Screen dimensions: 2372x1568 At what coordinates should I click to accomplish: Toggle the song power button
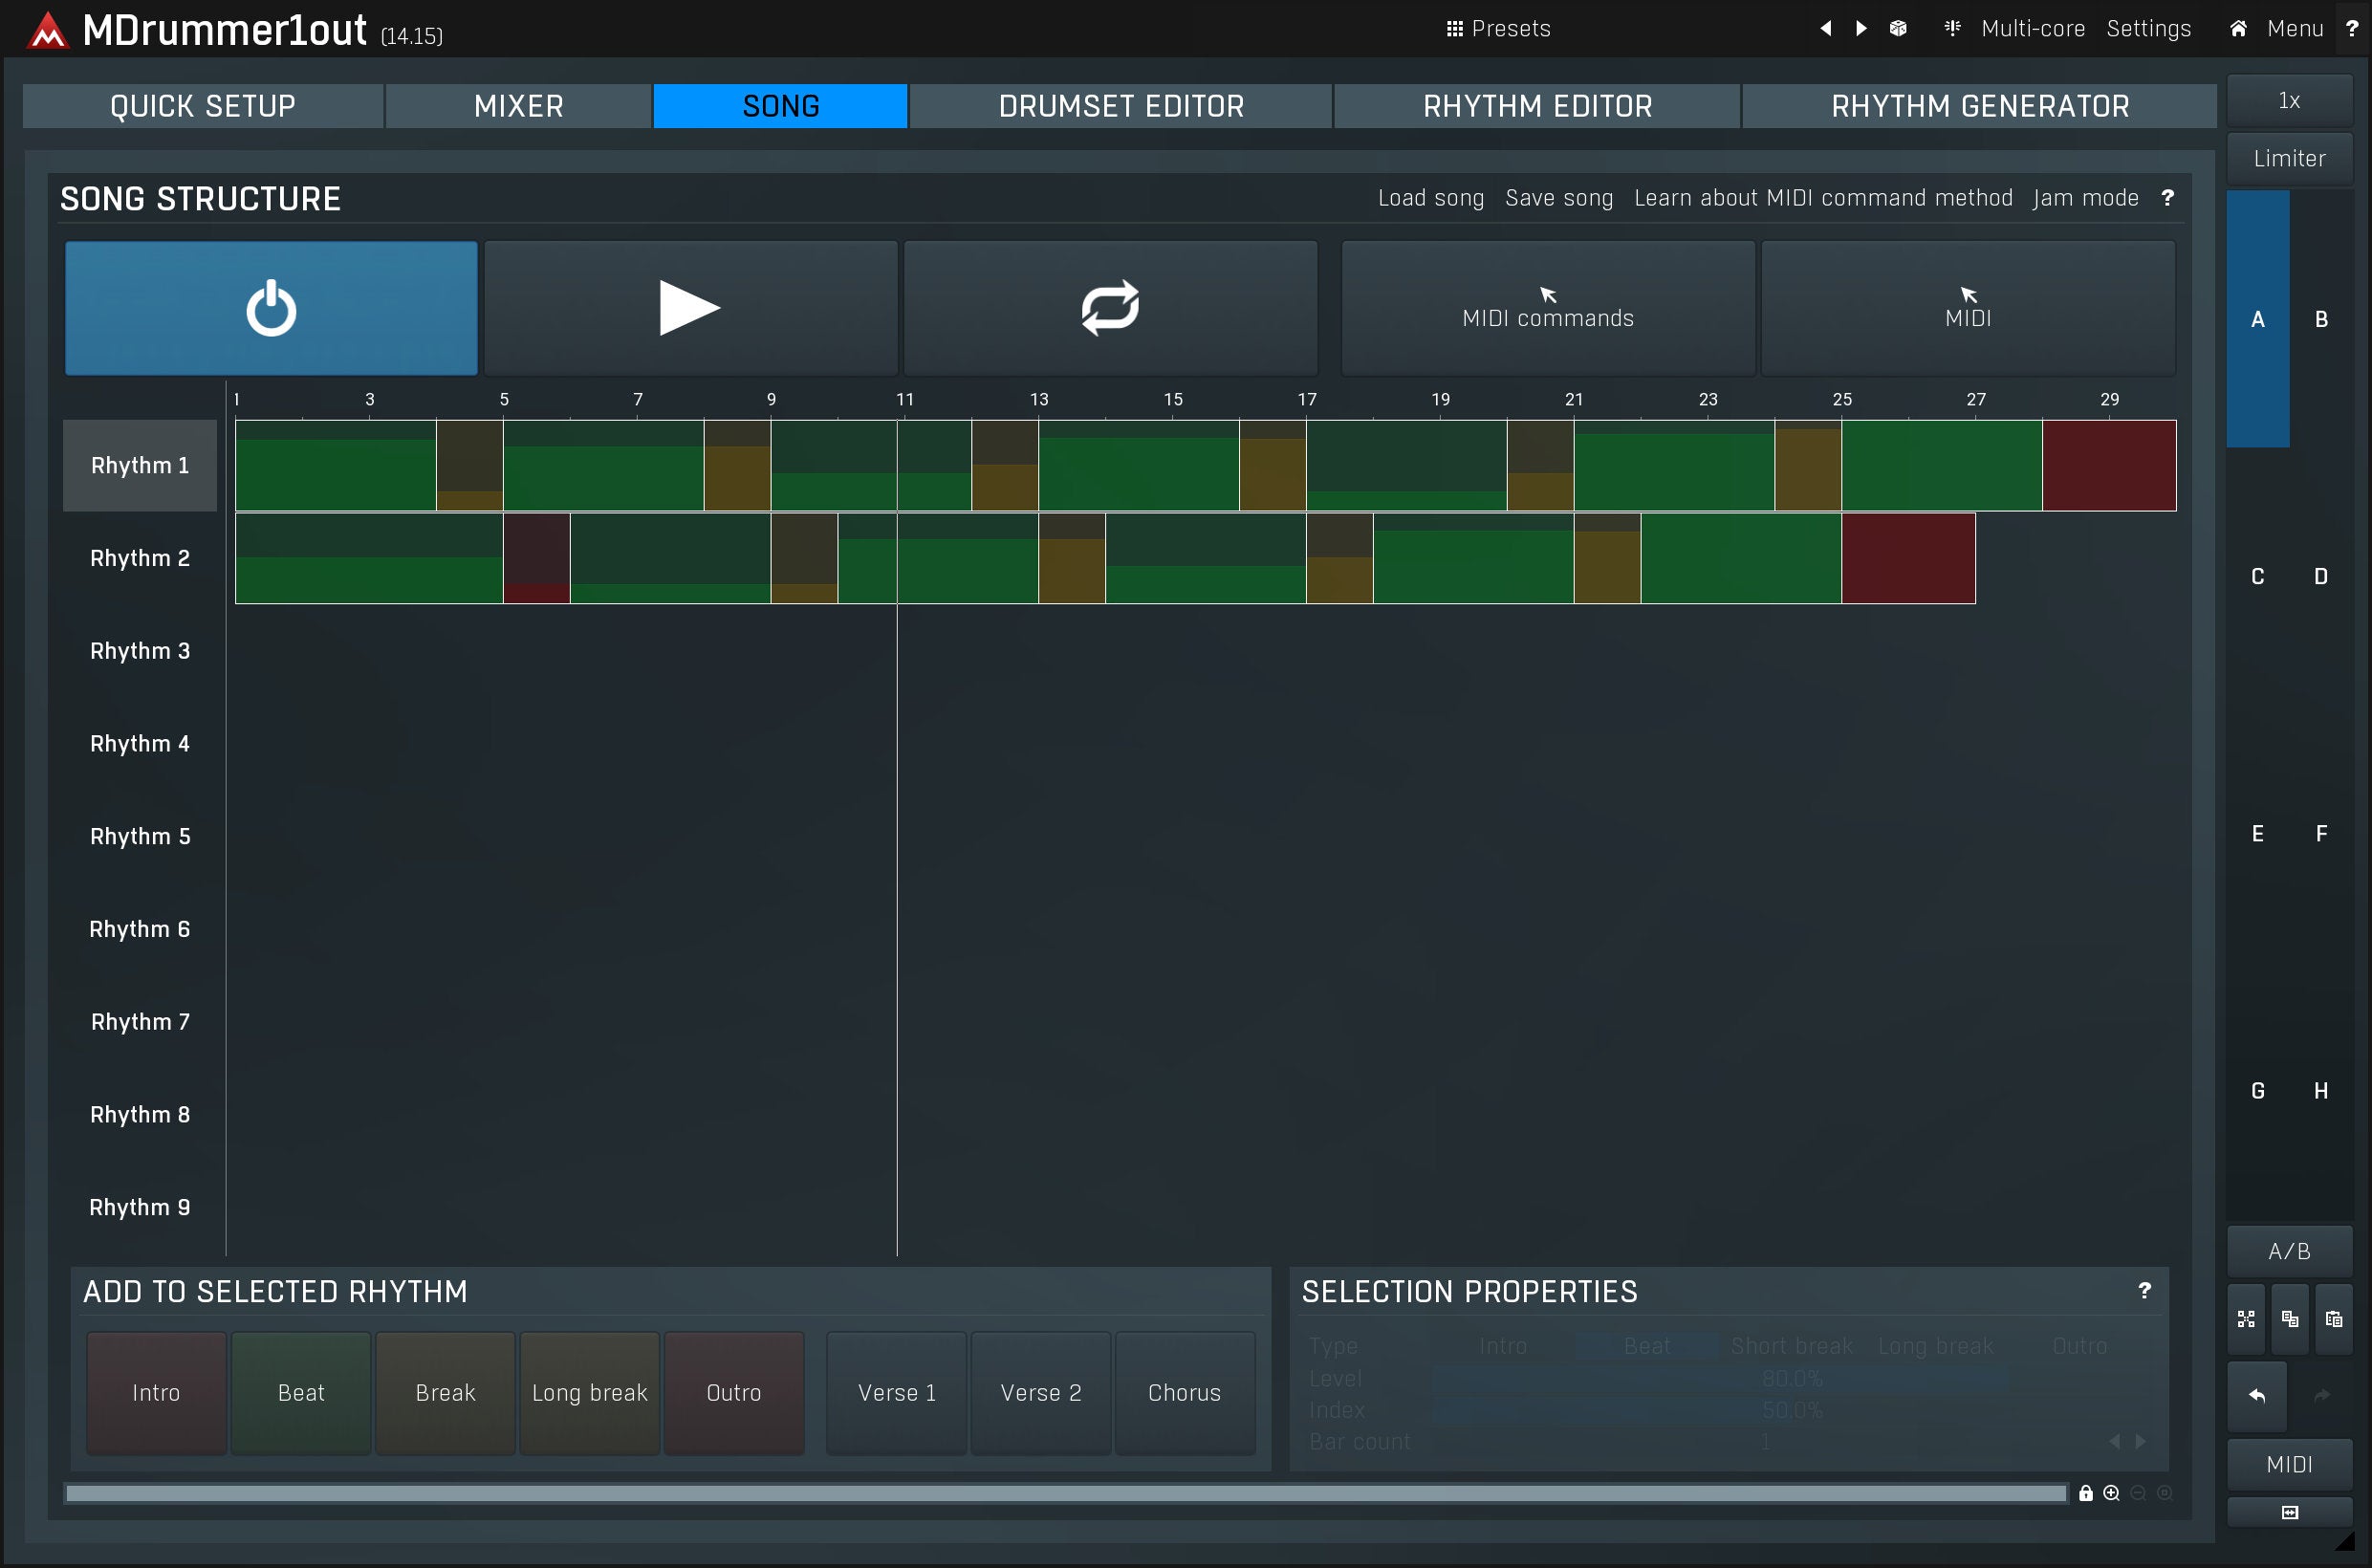[271, 308]
